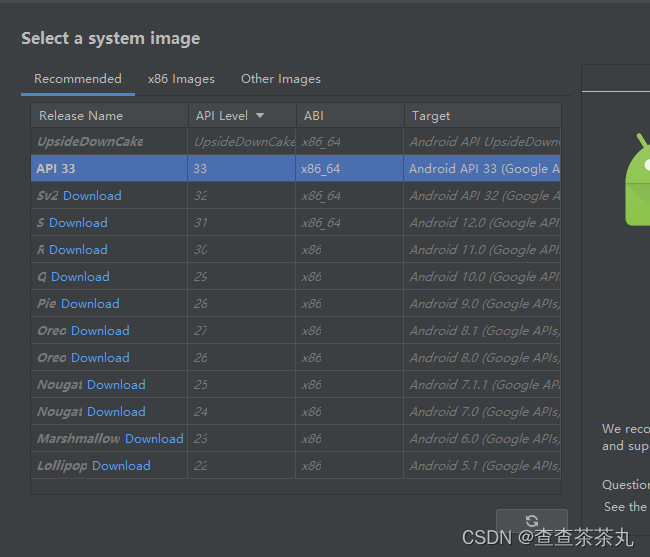Download the Q system image
This screenshot has width=650, height=557.
(80, 276)
